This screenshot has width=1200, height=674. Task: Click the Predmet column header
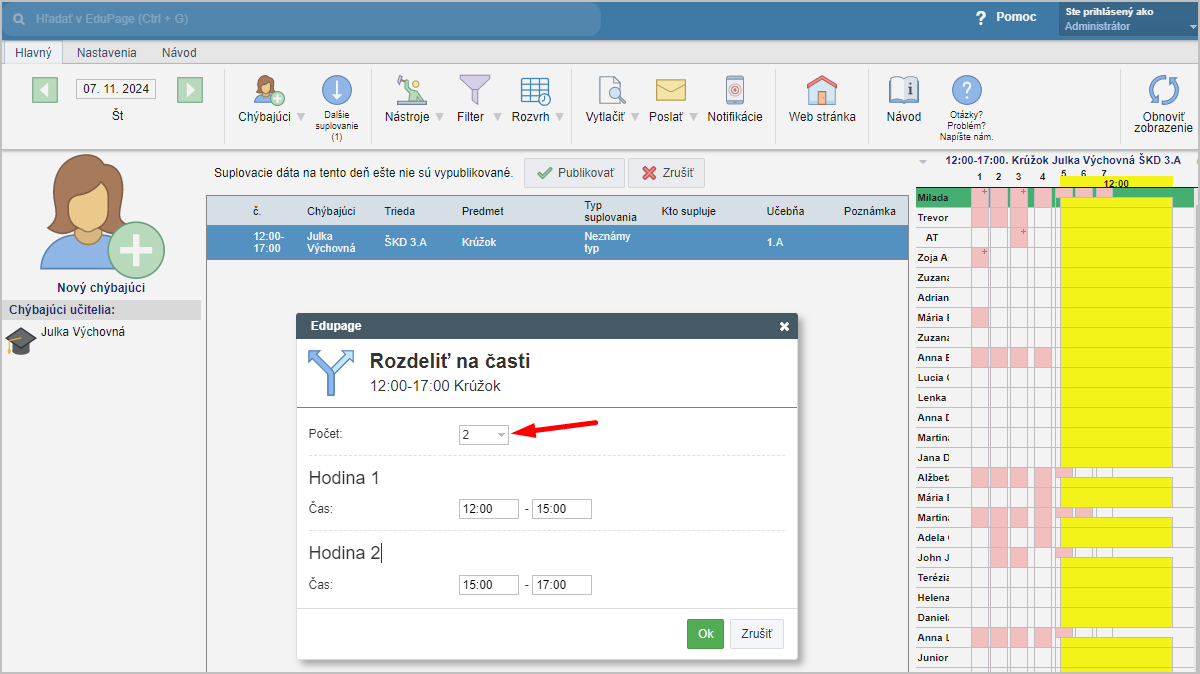pyautogui.click(x=483, y=211)
